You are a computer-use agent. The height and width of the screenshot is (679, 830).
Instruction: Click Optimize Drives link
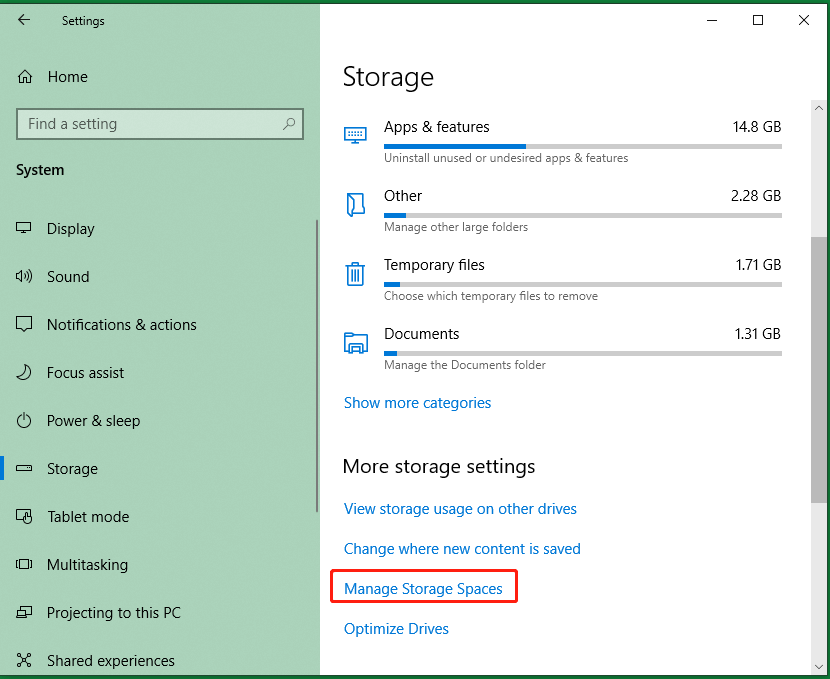[396, 629]
